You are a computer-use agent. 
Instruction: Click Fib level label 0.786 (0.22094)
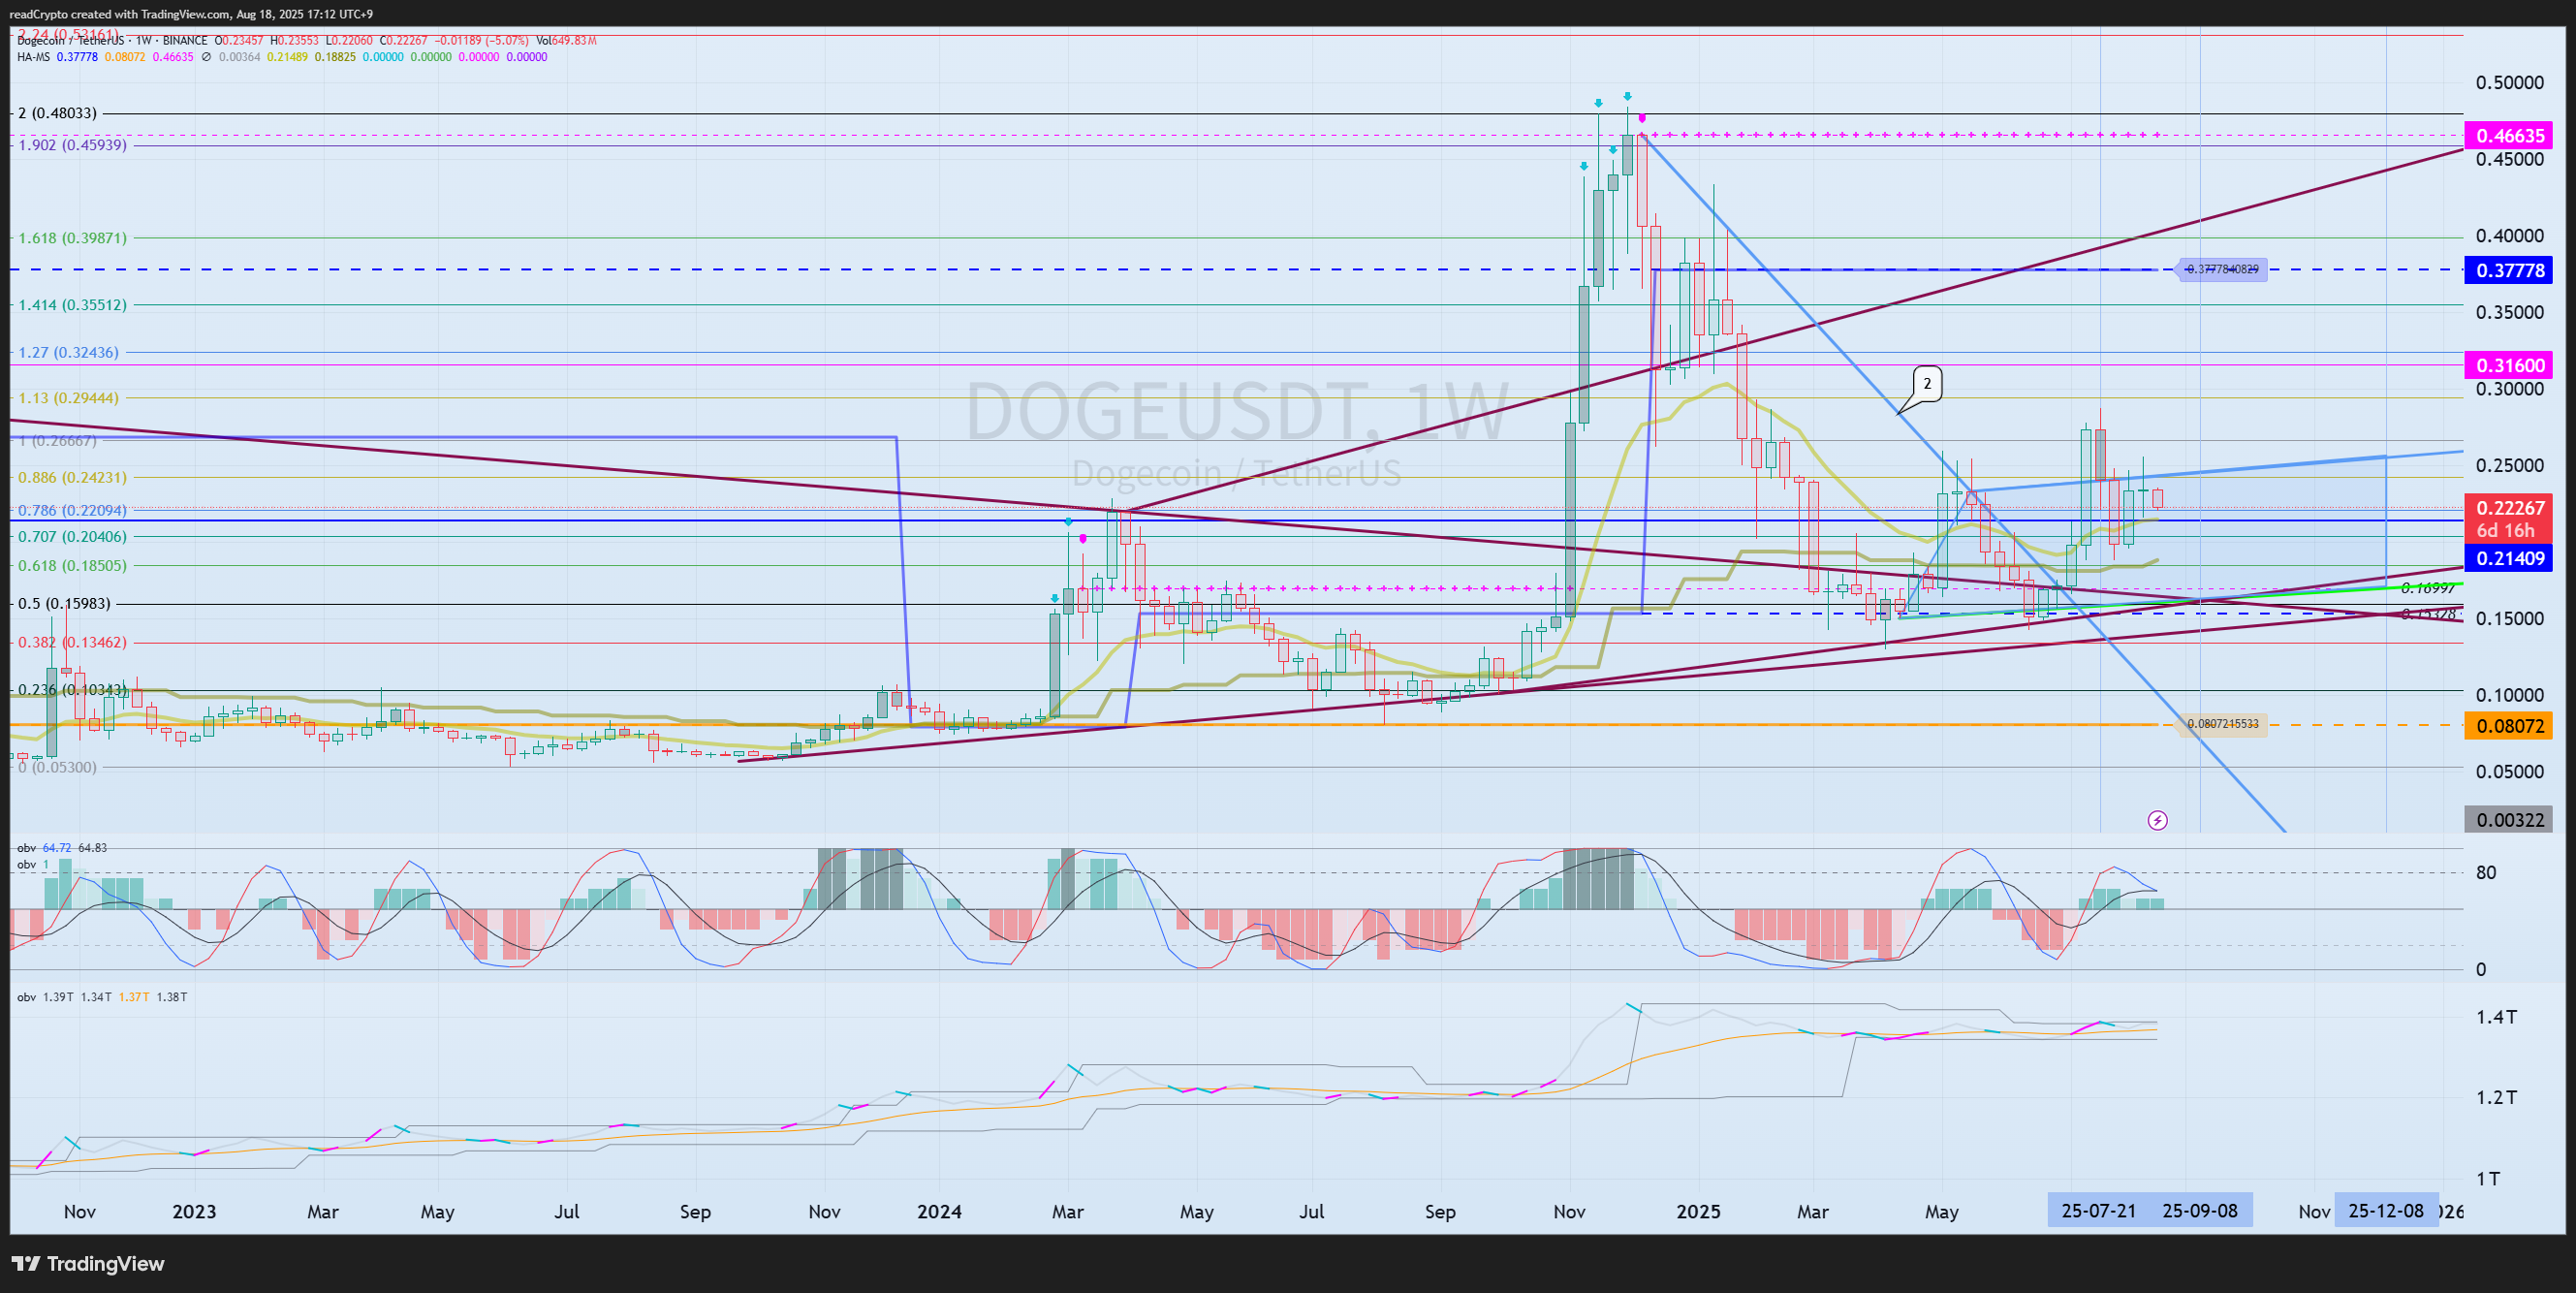click(72, 511)
